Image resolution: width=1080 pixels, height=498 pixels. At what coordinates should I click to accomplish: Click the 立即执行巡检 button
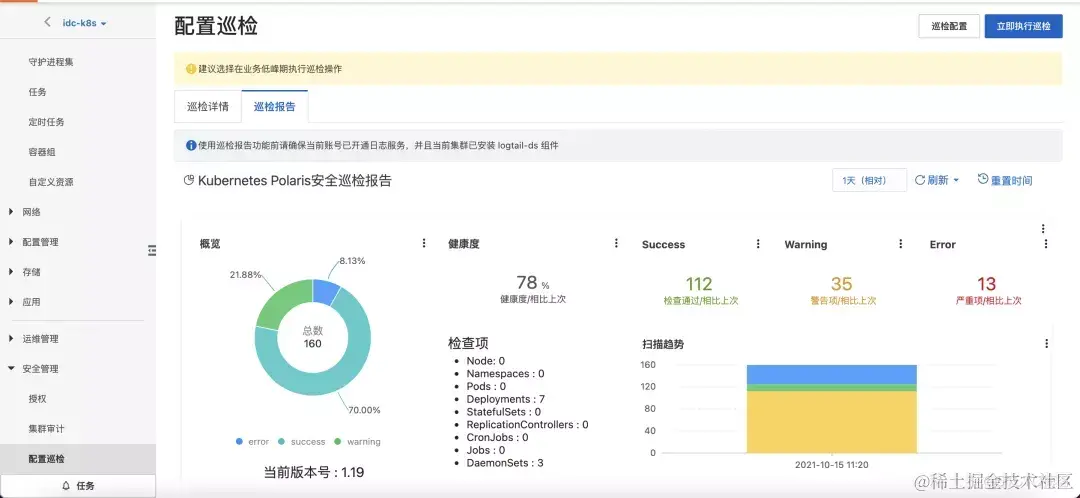1024,26
